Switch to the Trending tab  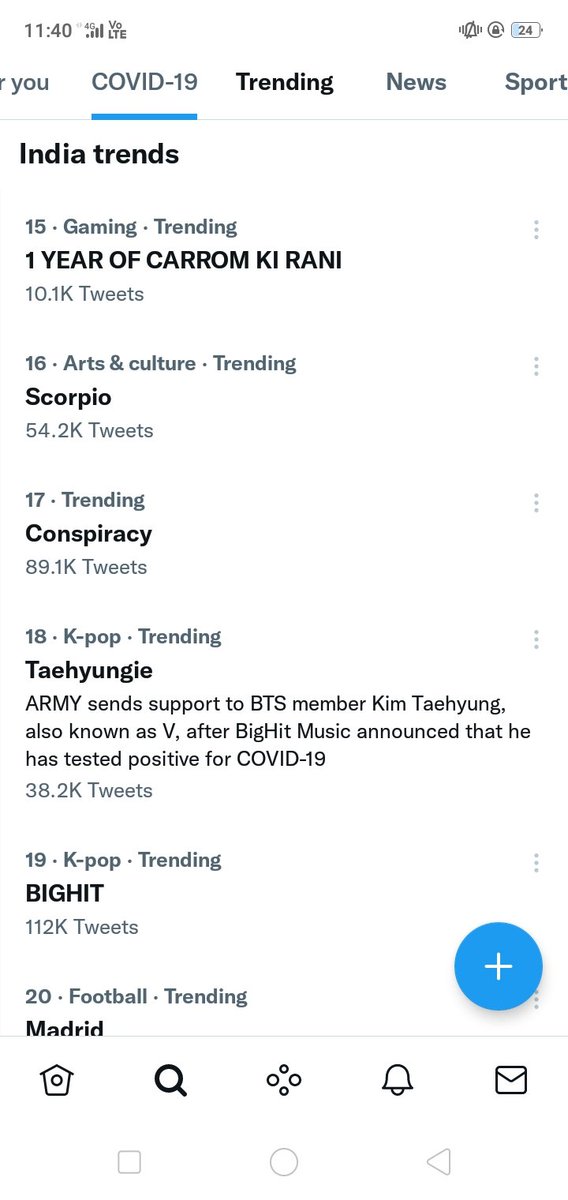tap(285, 82)
